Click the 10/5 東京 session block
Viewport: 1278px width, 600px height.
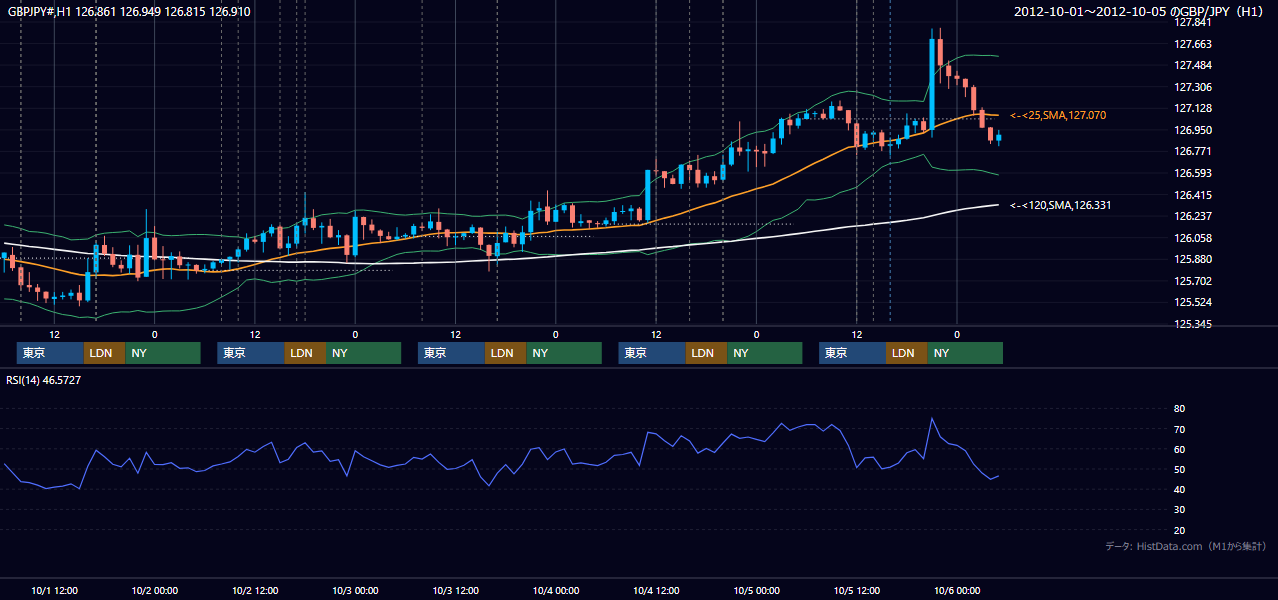coord(852,353)
